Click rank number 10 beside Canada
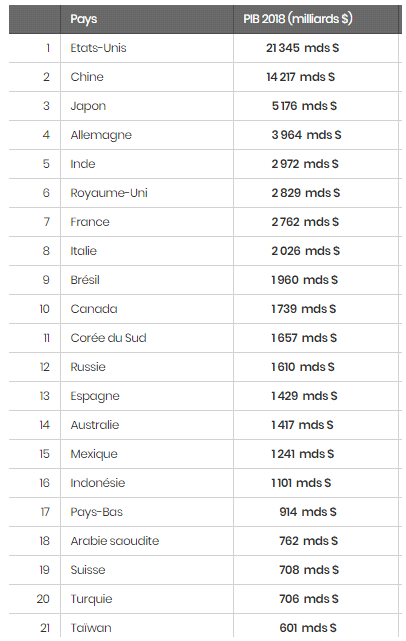This screenshot has width=406, height=641. 45,309
